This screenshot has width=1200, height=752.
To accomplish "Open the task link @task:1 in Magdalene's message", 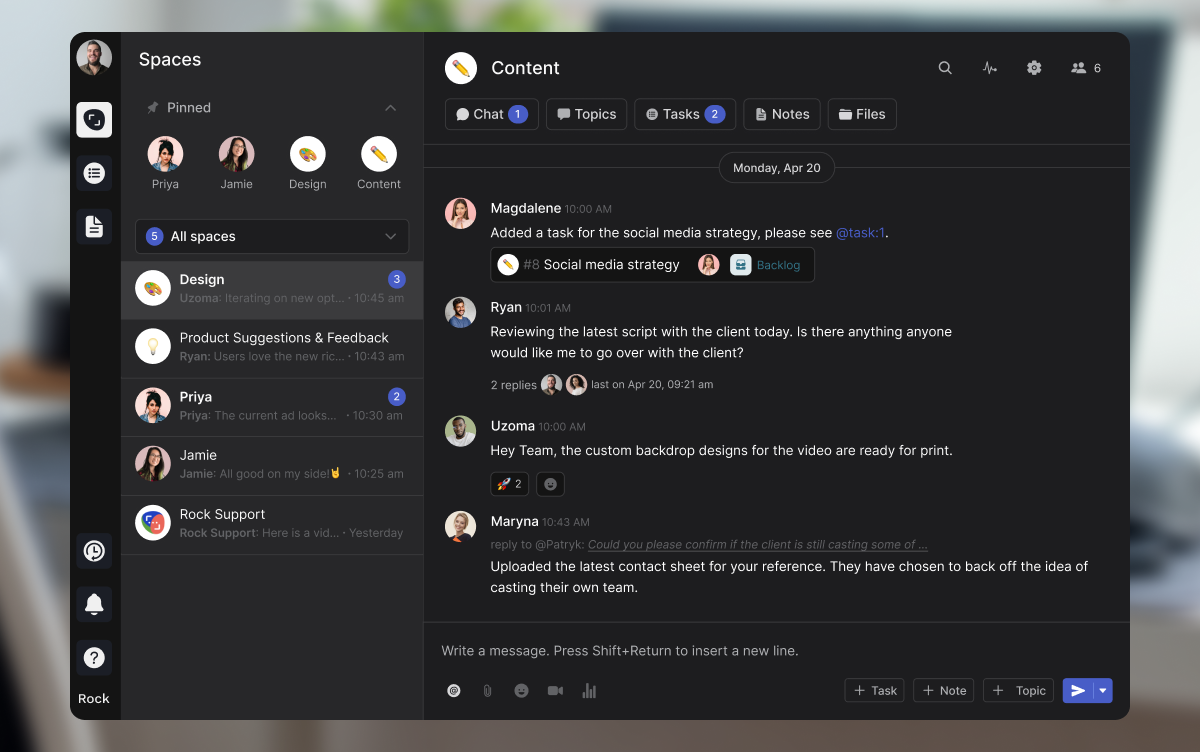I will point(861,232).
